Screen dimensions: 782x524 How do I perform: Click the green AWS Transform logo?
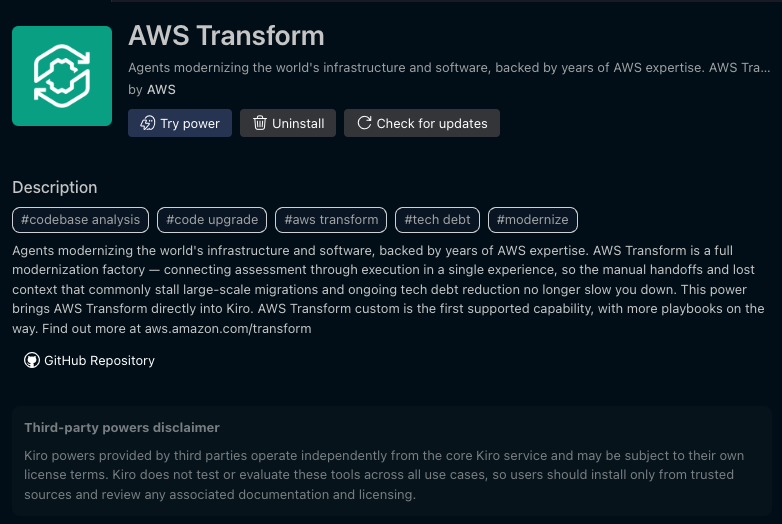62,76
